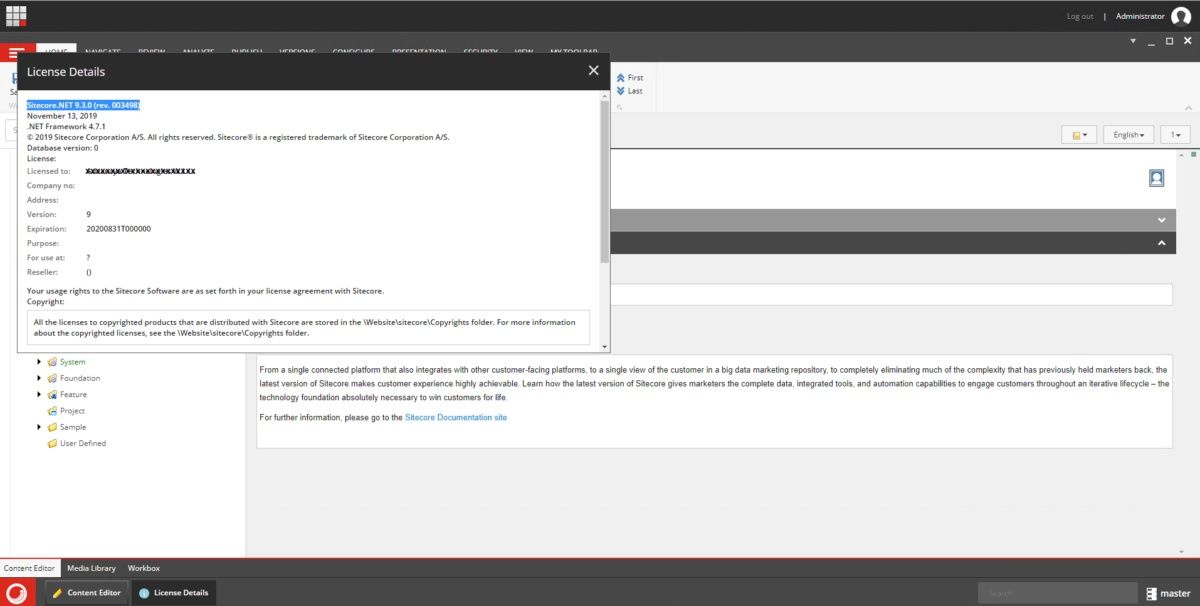Select the Project tree item label
This screenshot has width=1200, height=606.
(72, 410)
